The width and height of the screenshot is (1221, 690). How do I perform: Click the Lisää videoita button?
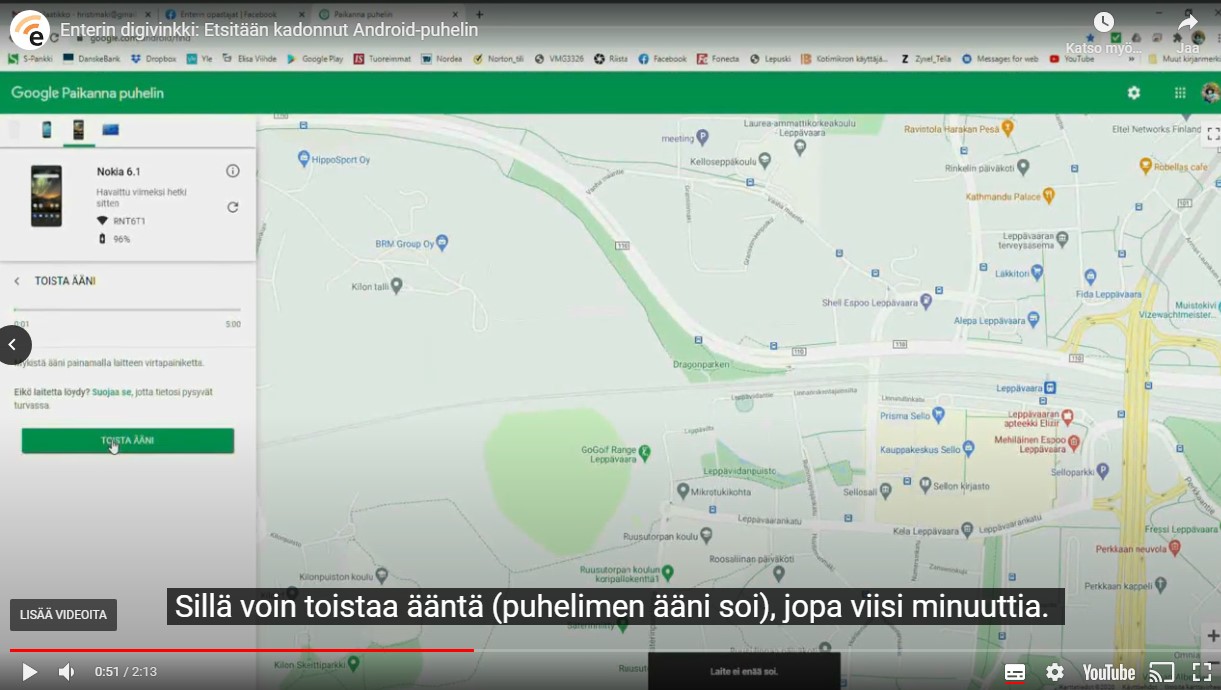63,615
